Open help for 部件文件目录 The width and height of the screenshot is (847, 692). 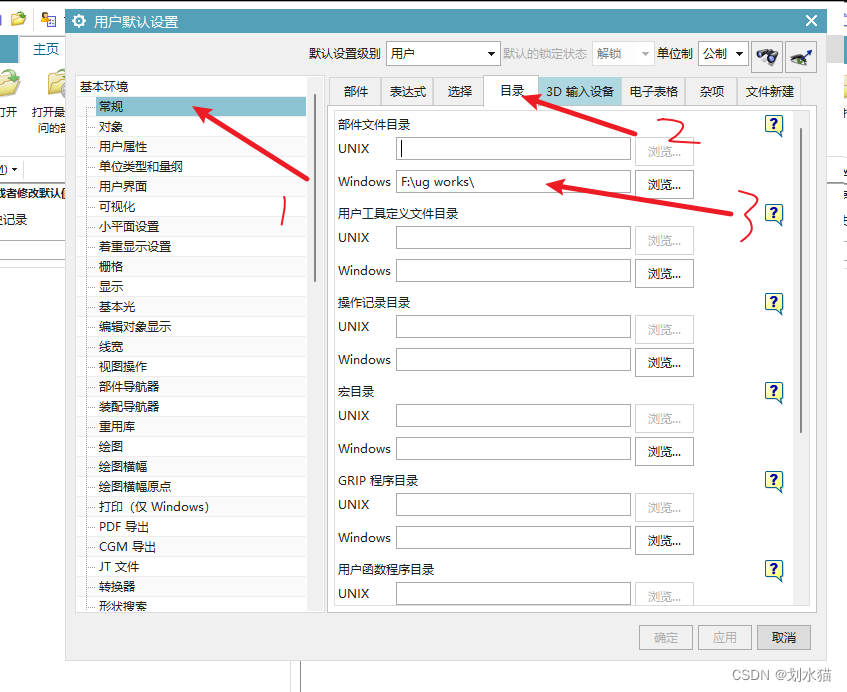[774, 125]
